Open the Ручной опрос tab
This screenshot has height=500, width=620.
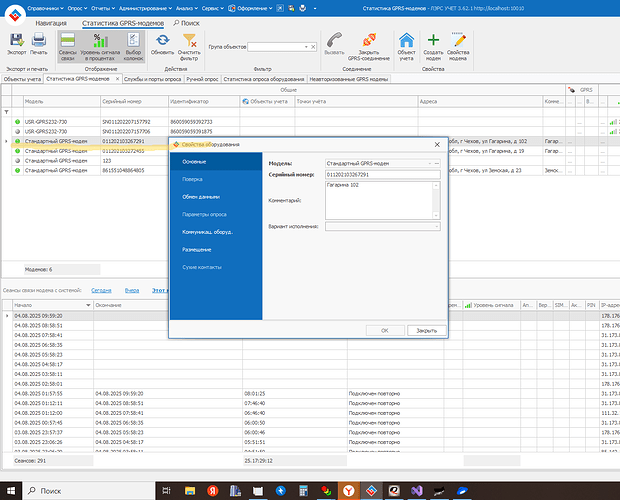pos(202,79)
